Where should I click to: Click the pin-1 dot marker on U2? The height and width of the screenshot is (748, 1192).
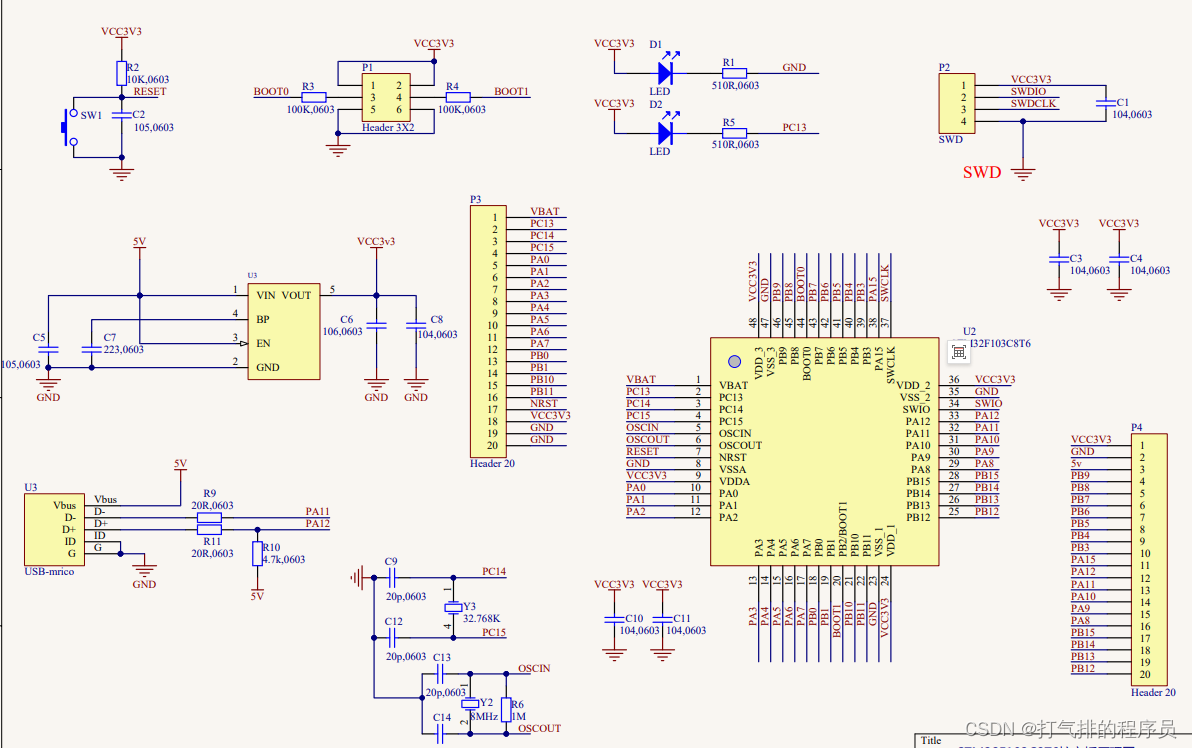734,362
